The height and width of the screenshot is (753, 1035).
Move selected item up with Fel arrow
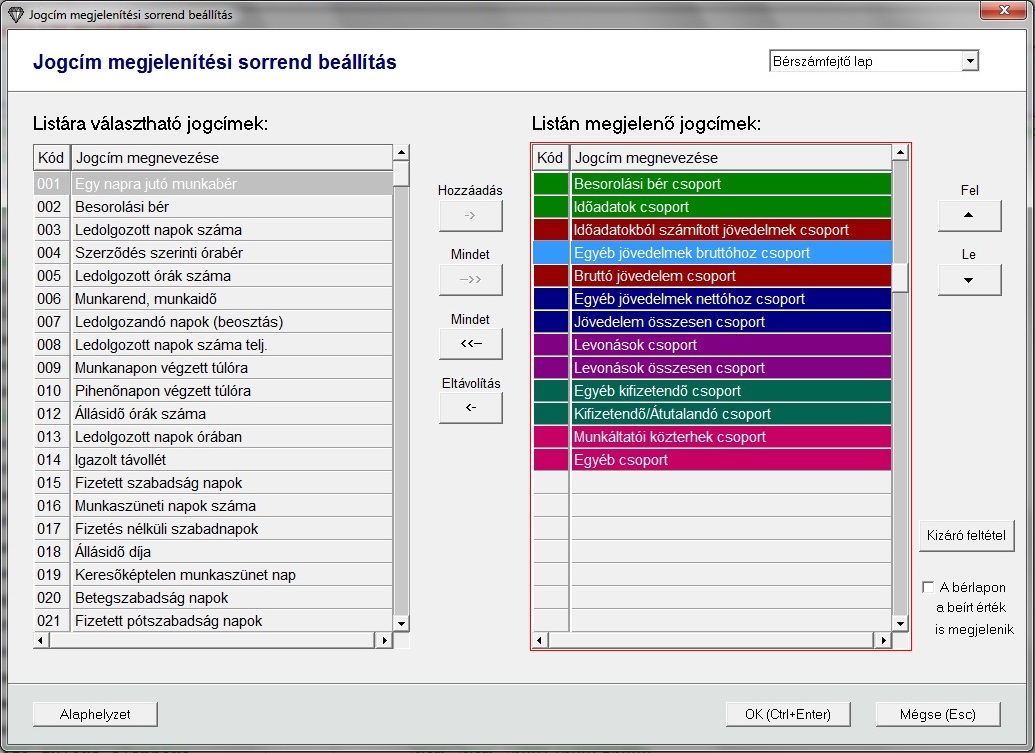[x=969, y=215]
